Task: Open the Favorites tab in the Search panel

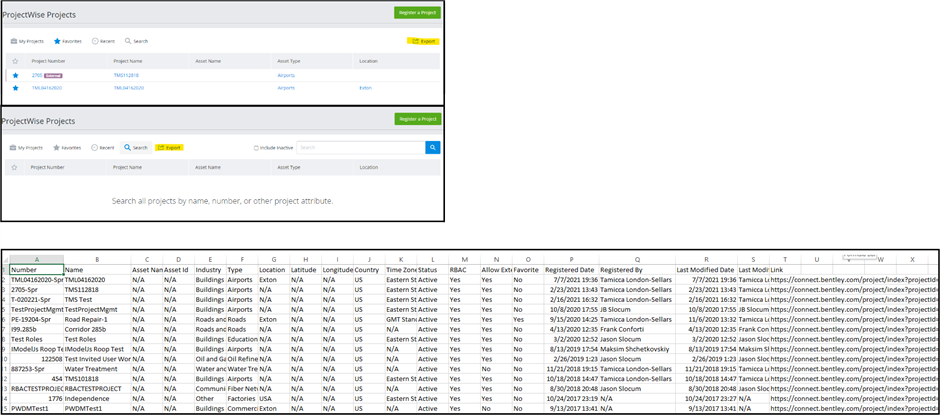Action: point(67,148)
